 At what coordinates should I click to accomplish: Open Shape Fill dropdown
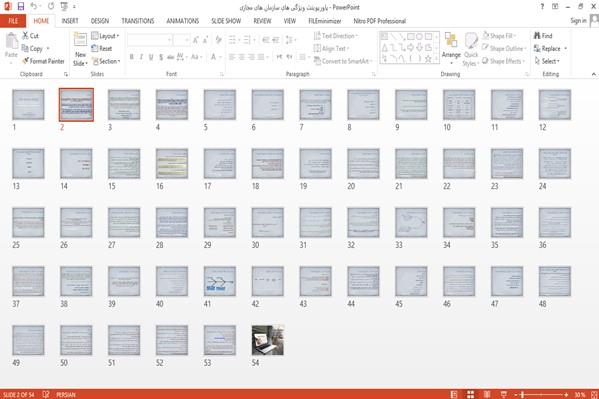(499, 36)
